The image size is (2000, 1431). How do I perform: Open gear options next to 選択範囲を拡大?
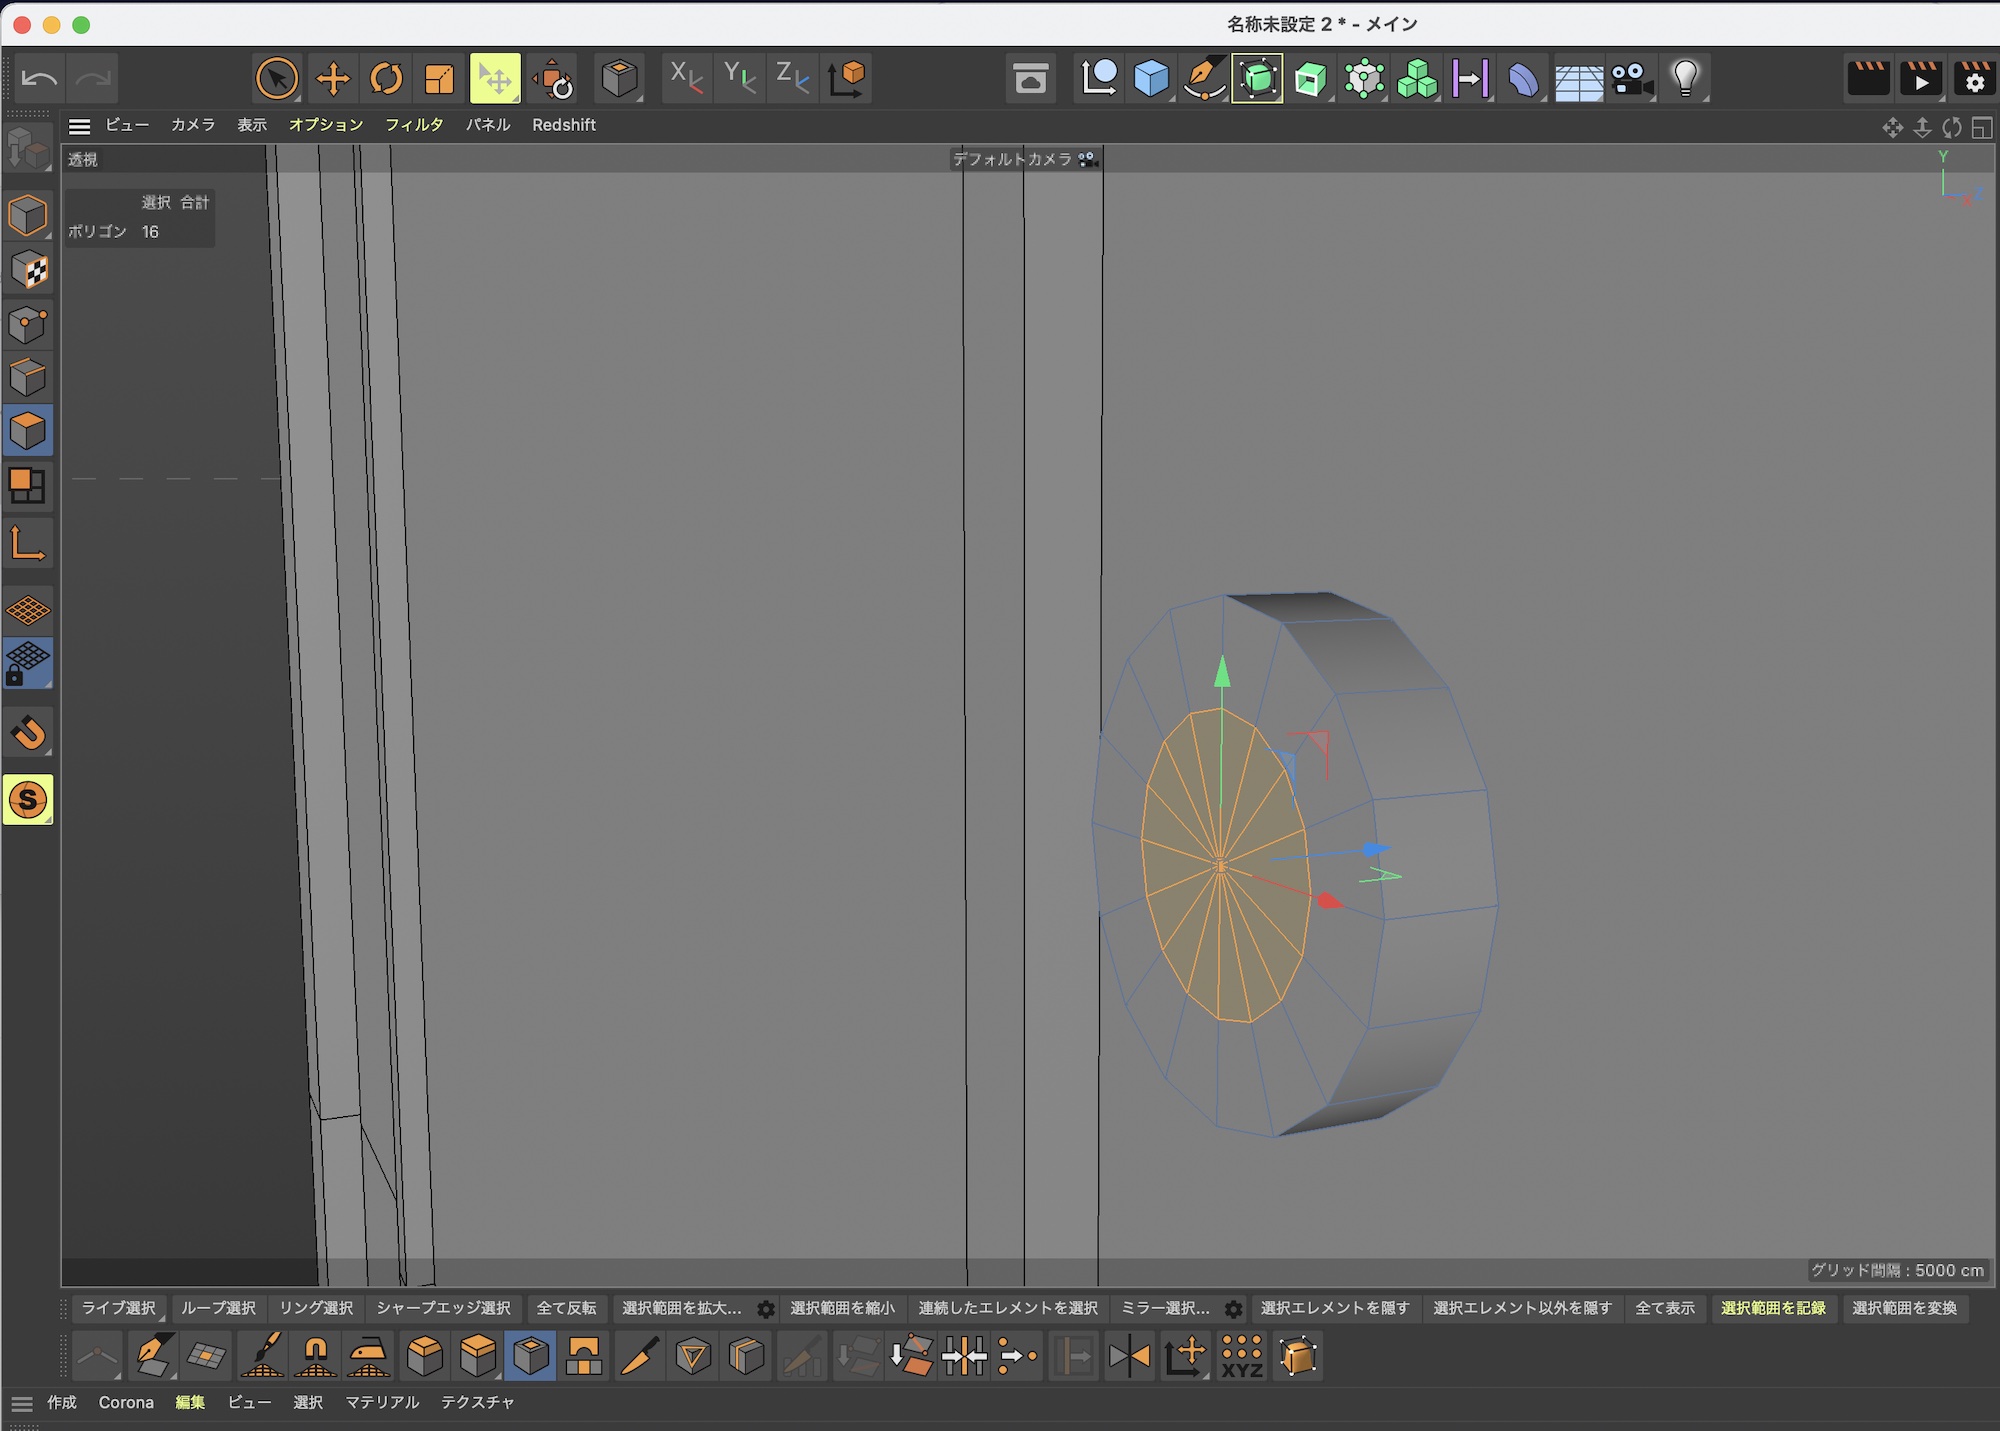click(x=766, y=1309)
